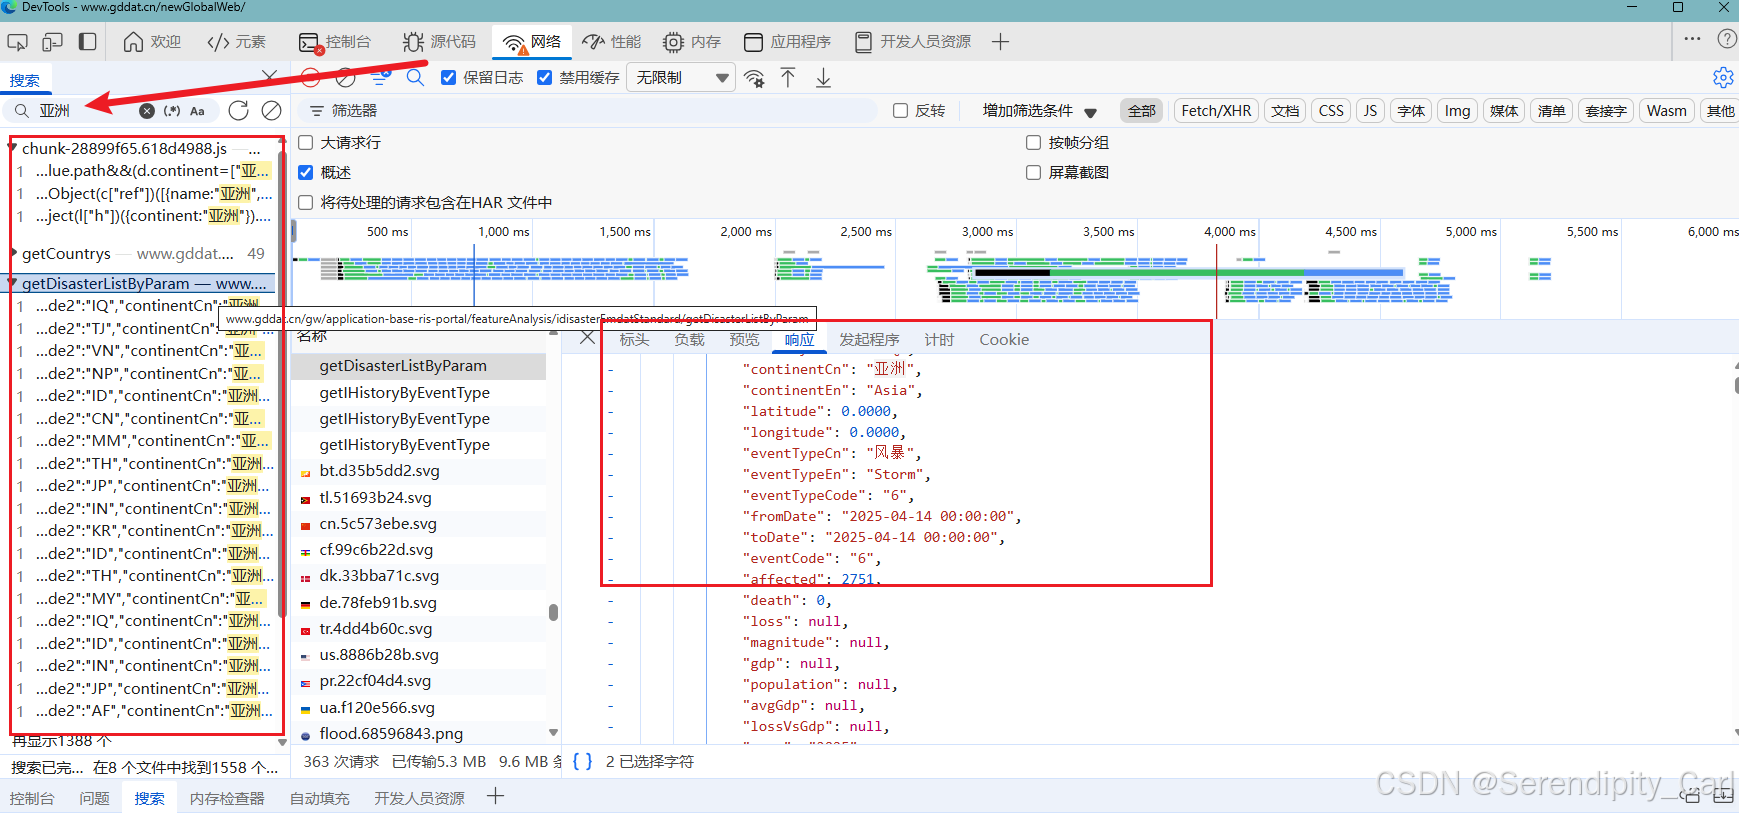Switch to 元素 tab

tap(236, 42)
